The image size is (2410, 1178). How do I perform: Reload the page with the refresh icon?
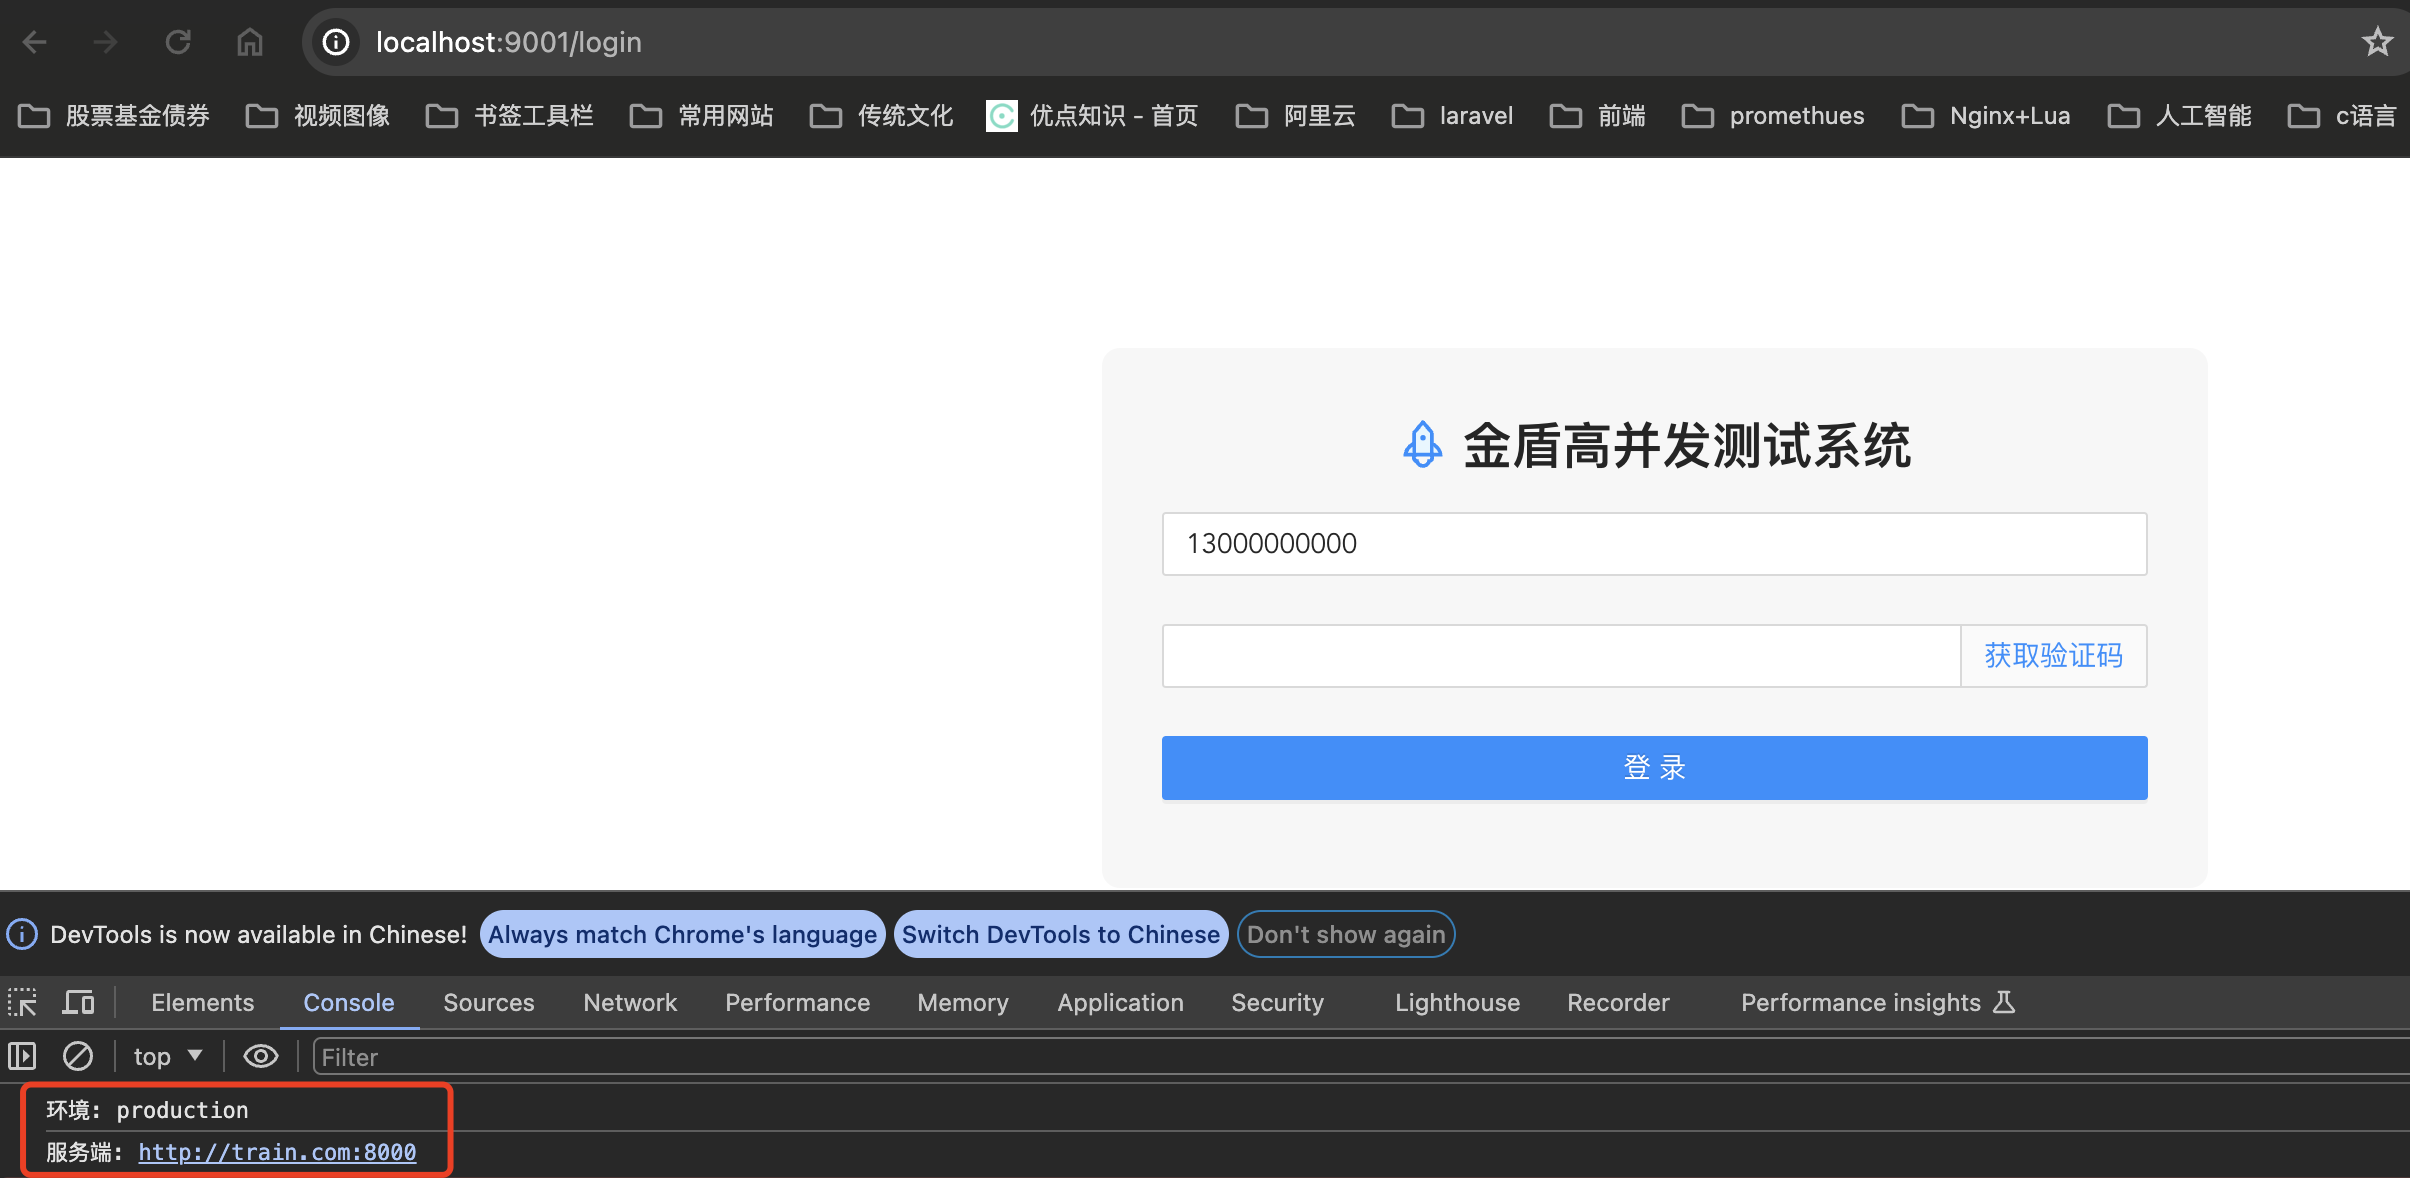pos(178,42)
